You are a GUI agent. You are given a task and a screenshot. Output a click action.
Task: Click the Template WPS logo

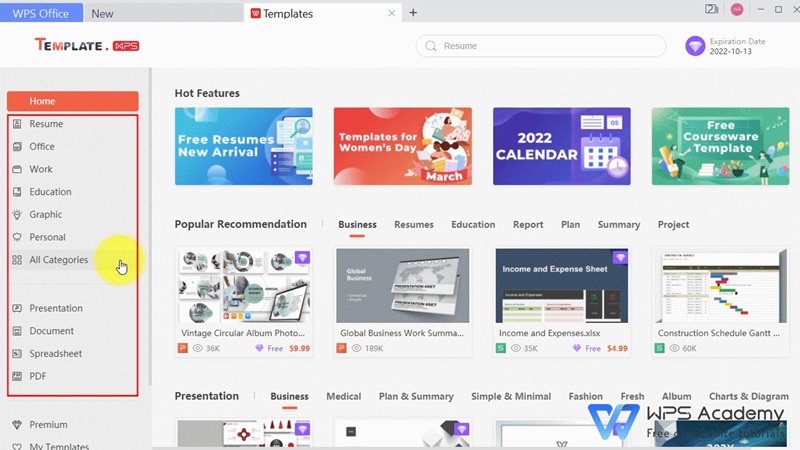click(87, 45)
